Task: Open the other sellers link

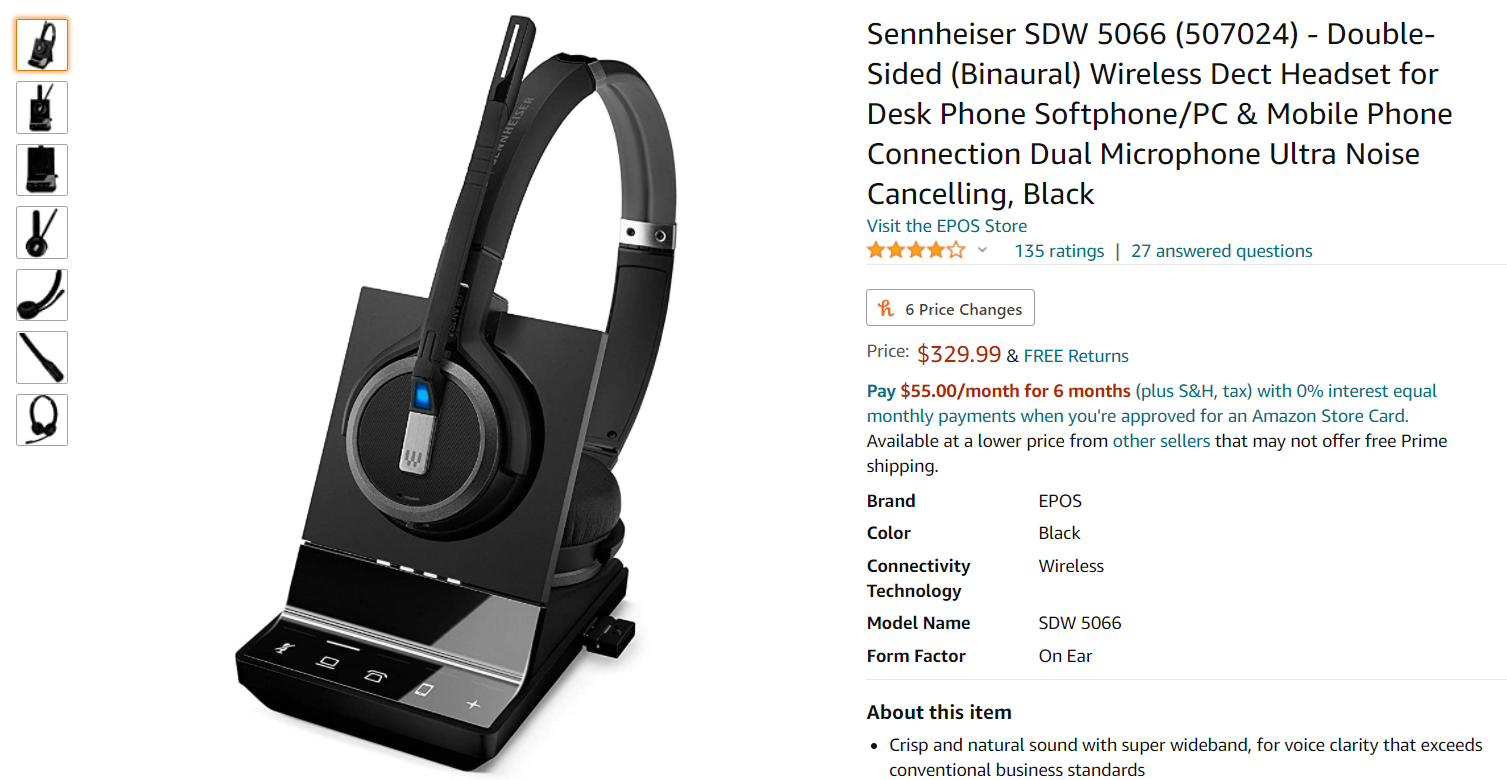Action: tap(1161, 441)
